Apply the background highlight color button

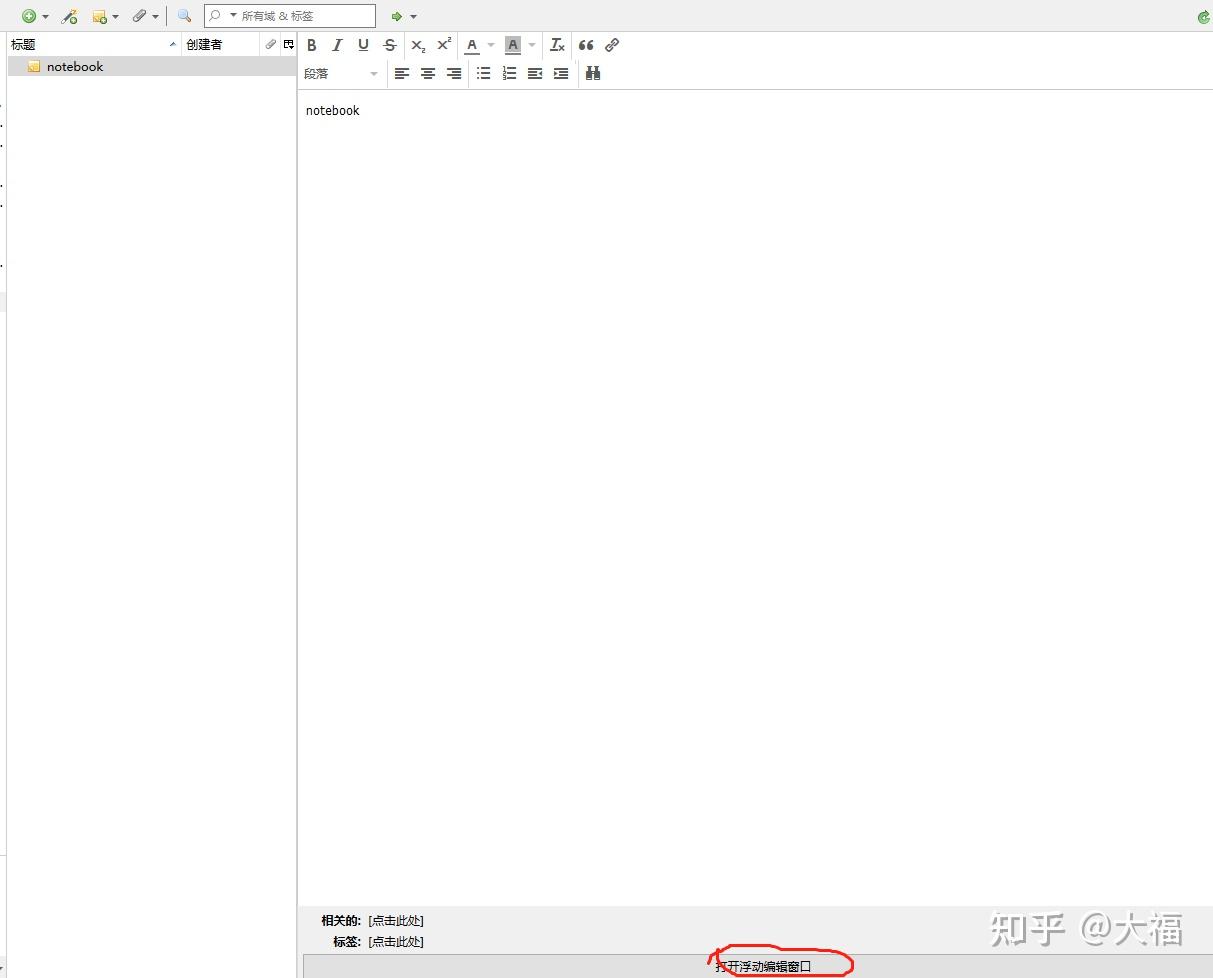click(513, 45)
